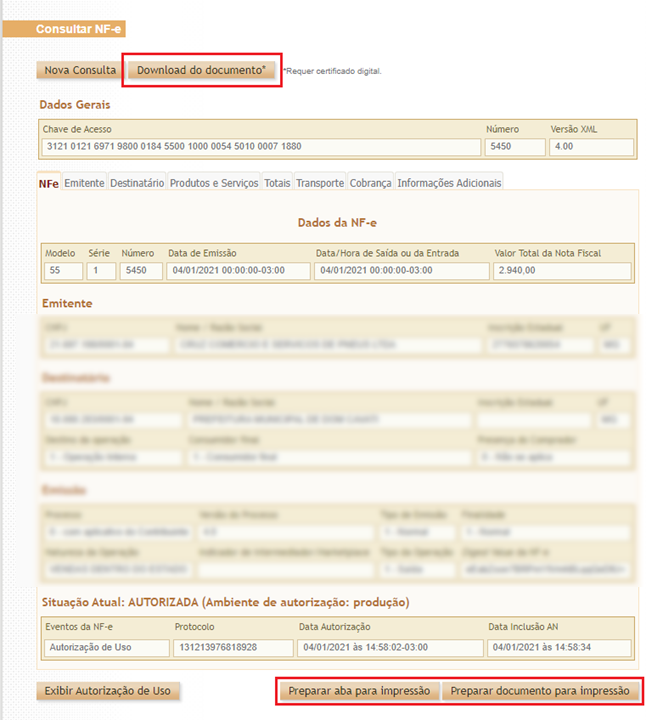Click Valor Total da Nota Fiscal field
The width and height of the screenshot is (662, 720).
point(562,271)
